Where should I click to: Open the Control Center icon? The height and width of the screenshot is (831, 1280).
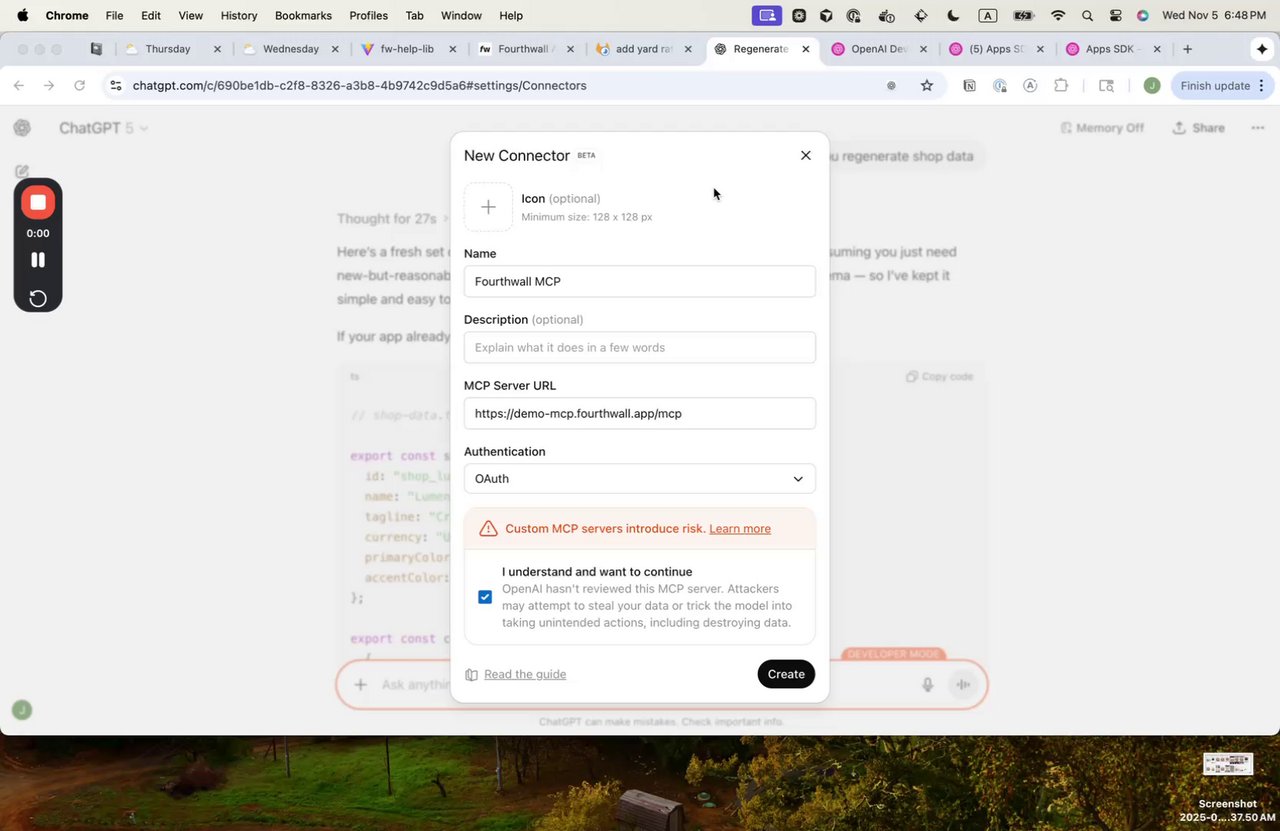point(1116,15)
